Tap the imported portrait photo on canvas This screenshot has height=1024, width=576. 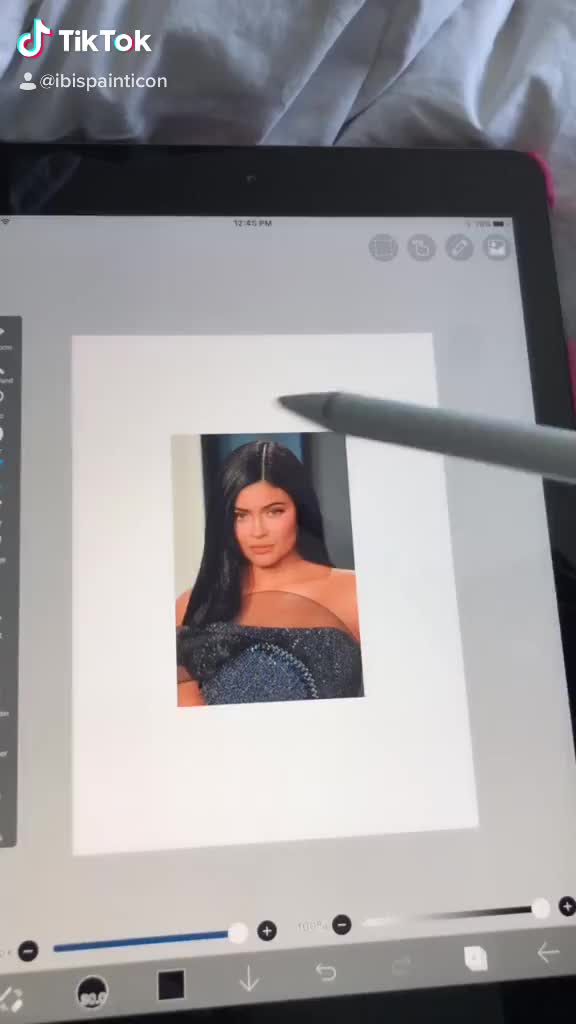pyautogui.click(x=268, y=569)
